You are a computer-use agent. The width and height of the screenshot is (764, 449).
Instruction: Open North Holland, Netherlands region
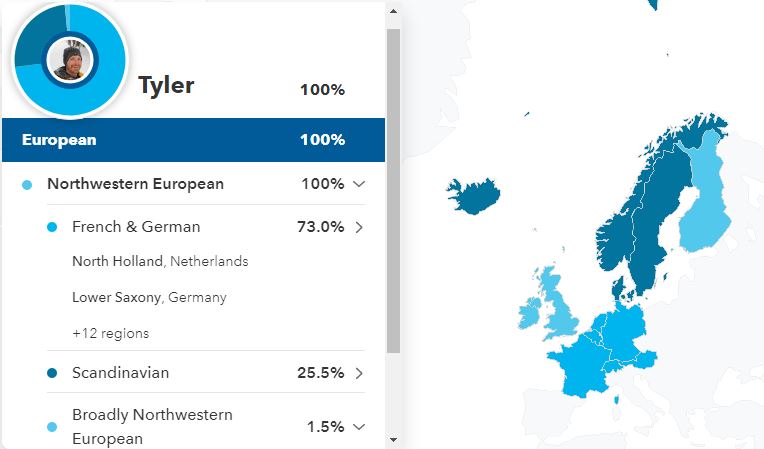point(160,262)
